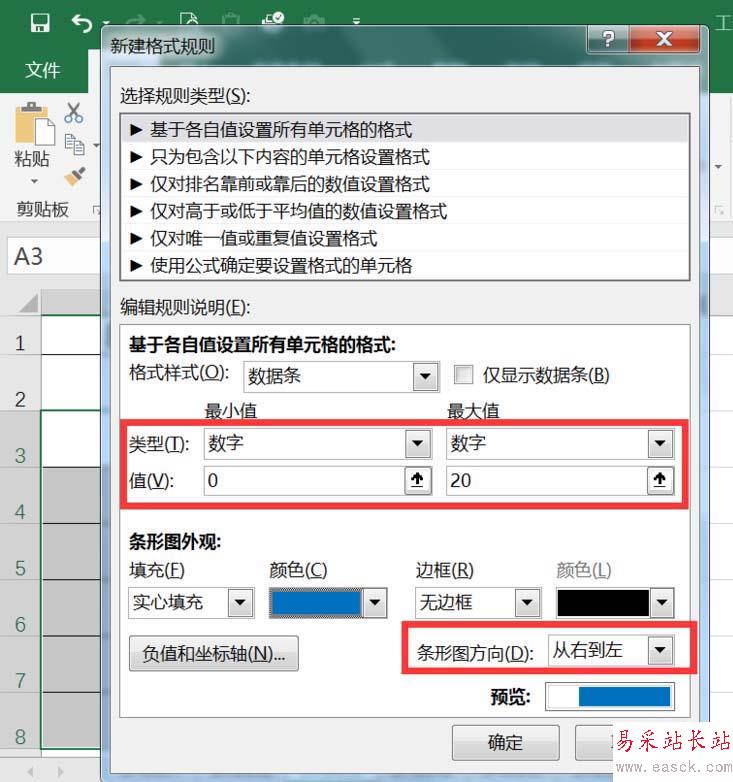Screen dimensions: 733x782
Task: Click the 确定 button
Action: point(506,743)
